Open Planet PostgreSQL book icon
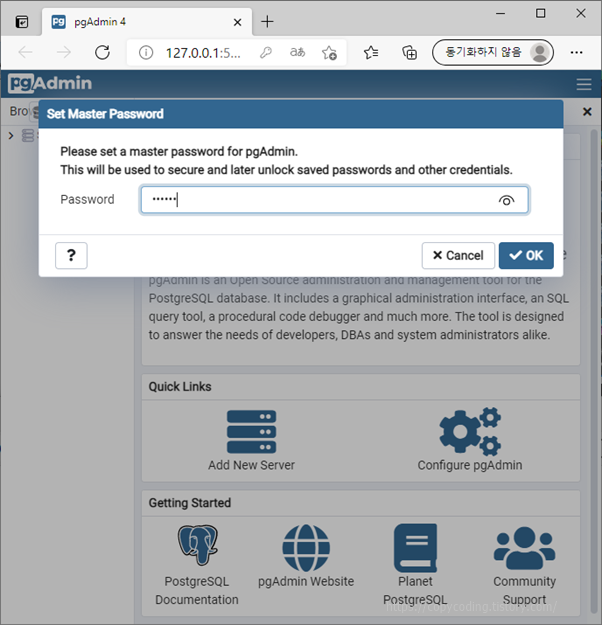Viewport: 602px width, 625px height. pos(415,548)
